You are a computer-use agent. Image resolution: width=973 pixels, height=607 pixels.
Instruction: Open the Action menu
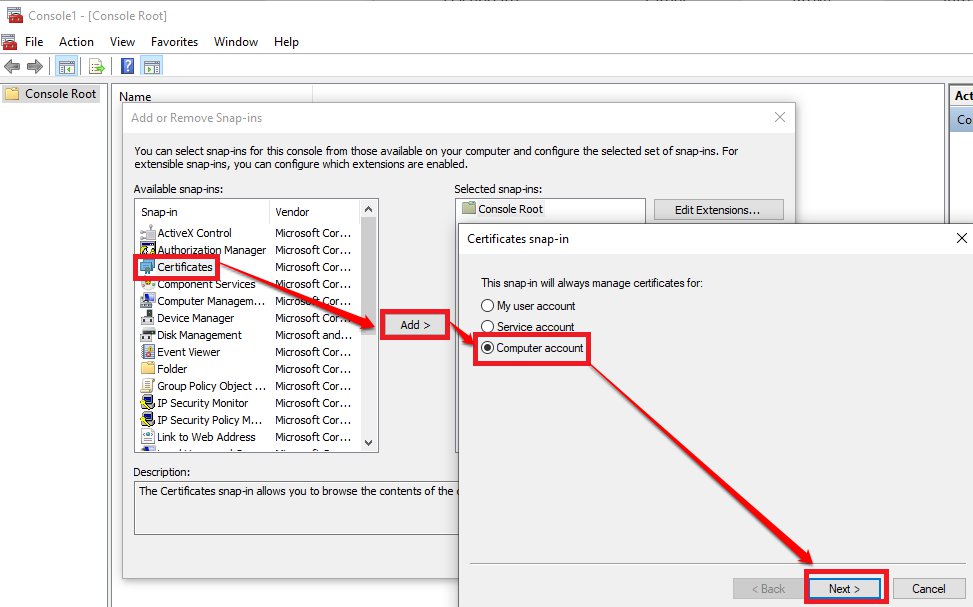[76, 42]
